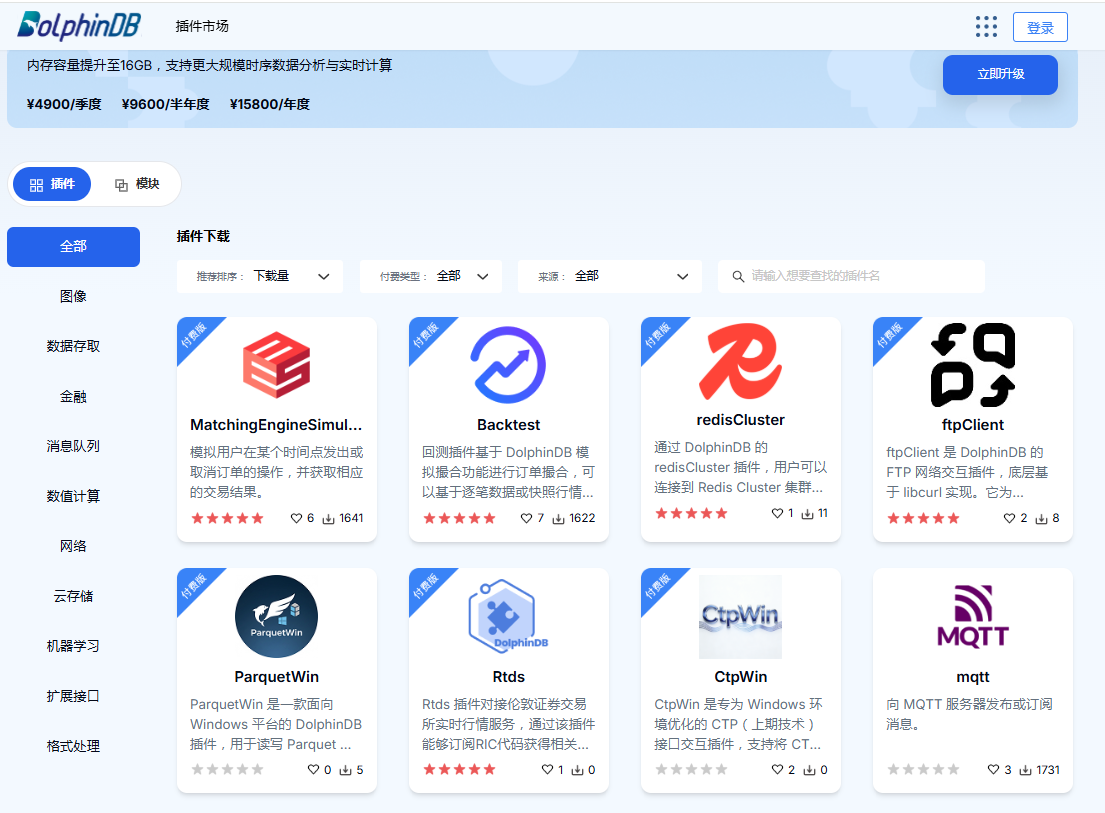Viewport: 1105px width, 813px height.
Task: Open the Rtds plugin logo
Action: [x=508, y=616]
